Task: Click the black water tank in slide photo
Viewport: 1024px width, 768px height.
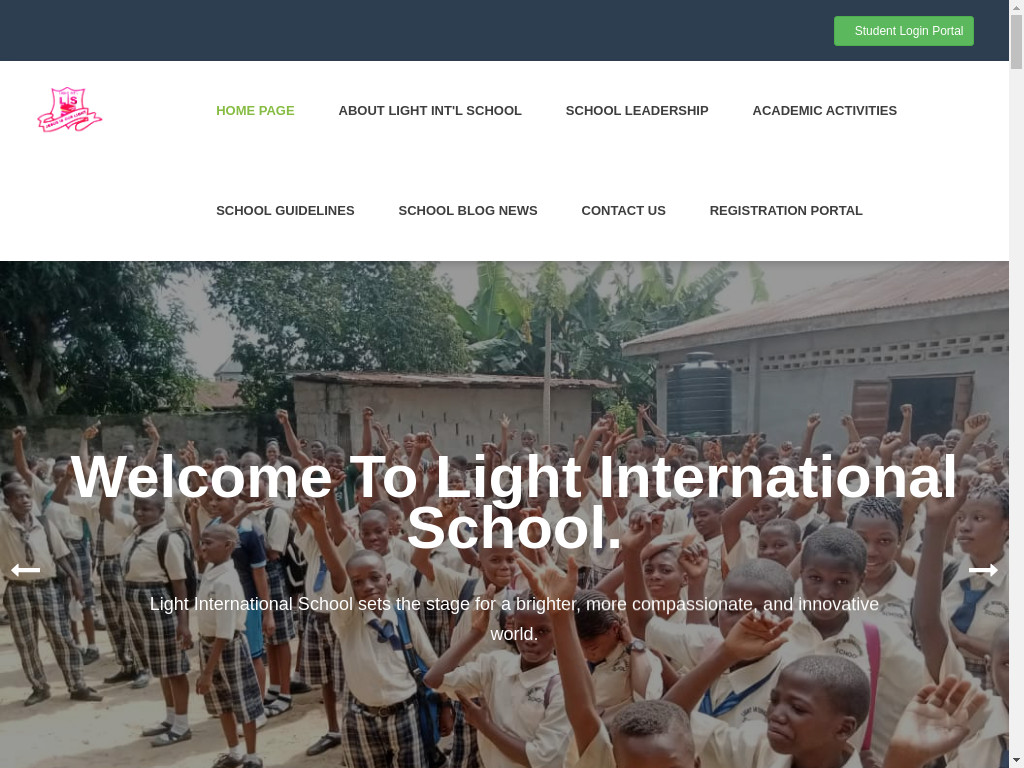Action: [x=698, y=394]
